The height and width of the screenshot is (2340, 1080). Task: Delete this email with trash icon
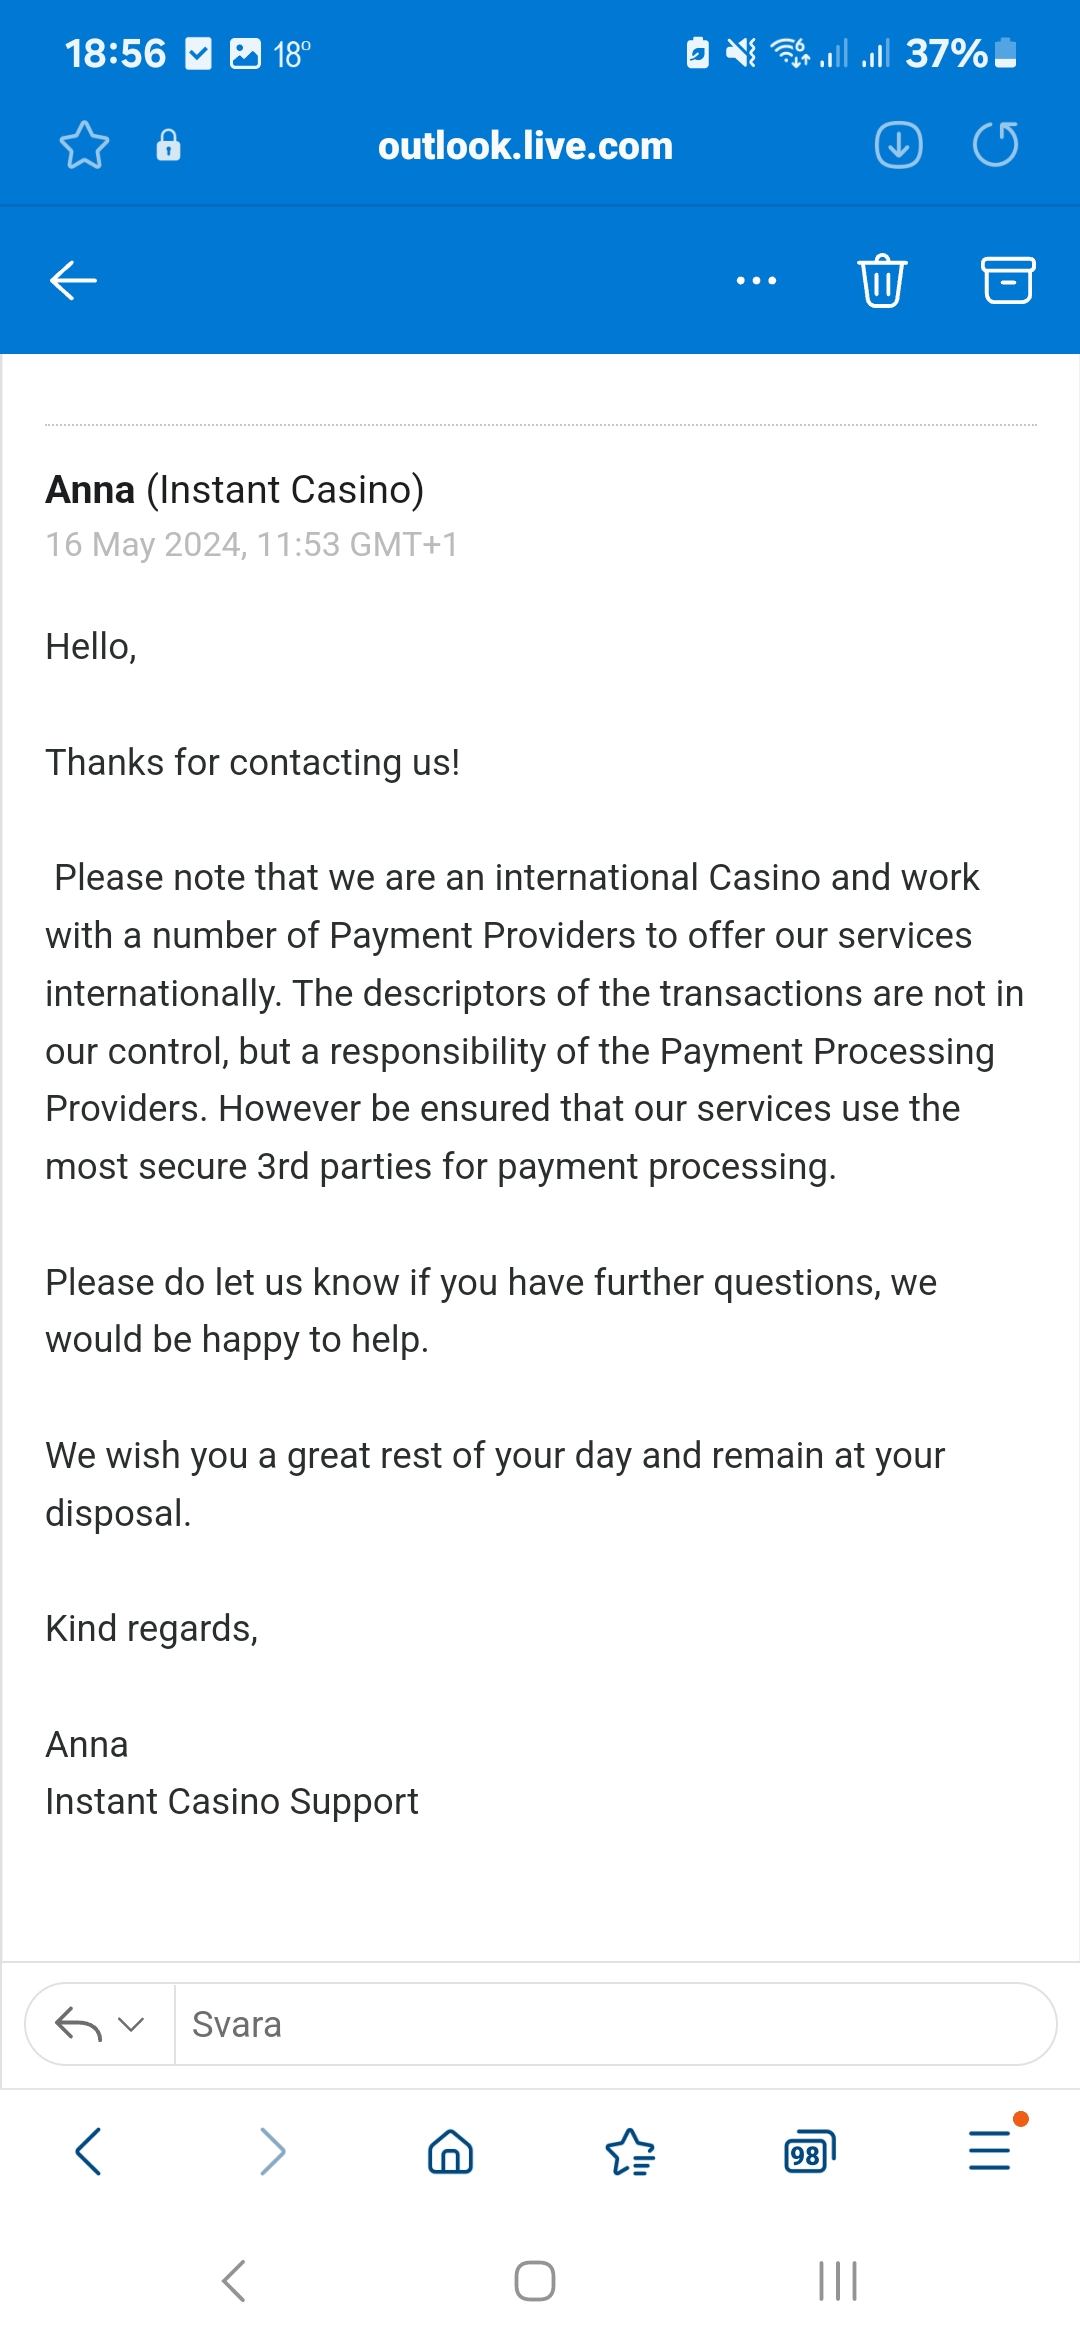(882, 281)
